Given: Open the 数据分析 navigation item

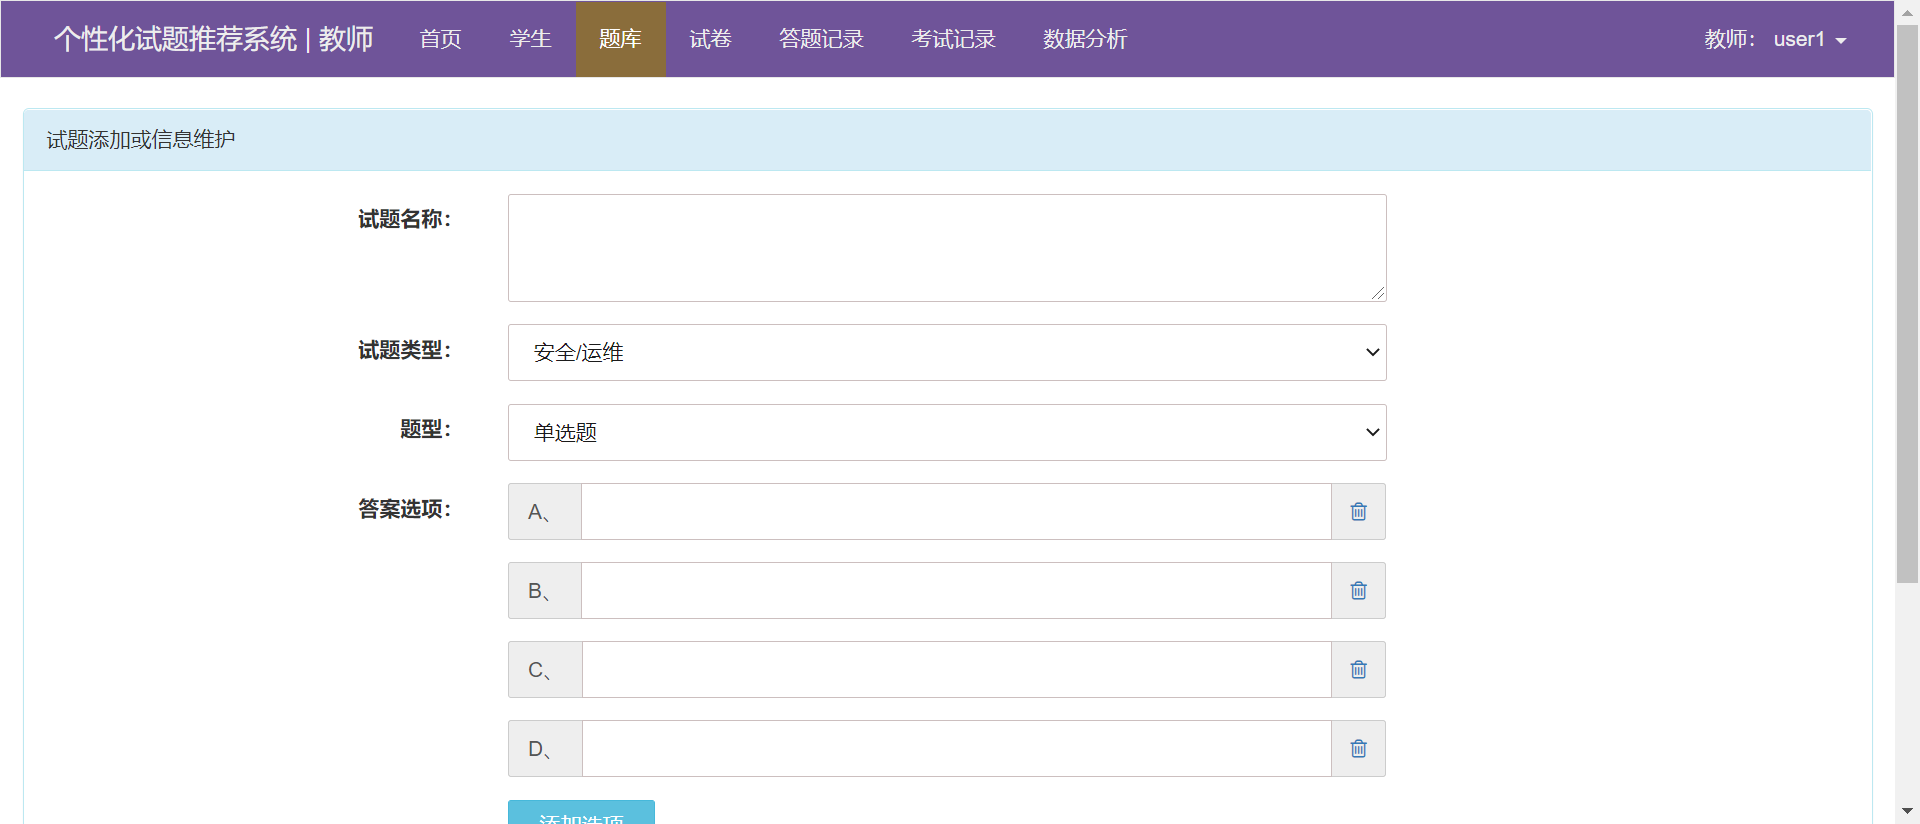Looking at the screenshot, I should coord(1085,39).
